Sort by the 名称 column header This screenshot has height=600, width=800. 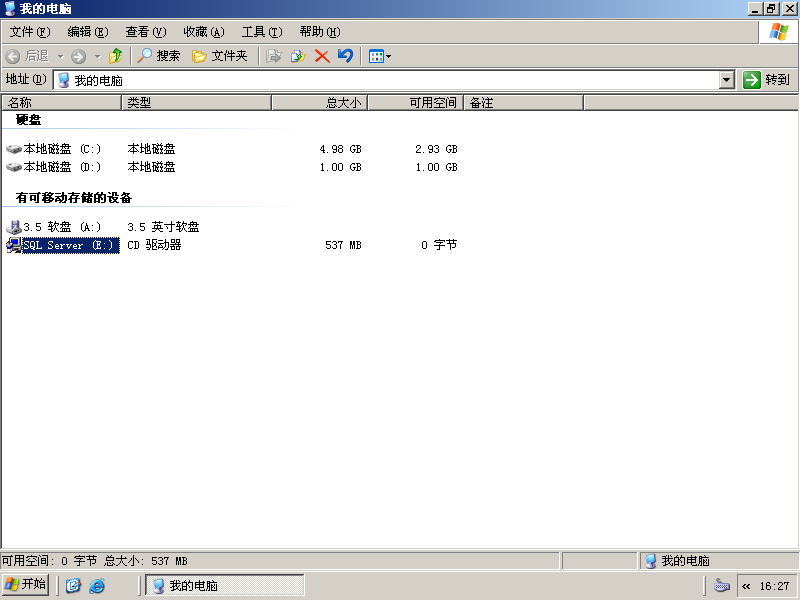61,103
